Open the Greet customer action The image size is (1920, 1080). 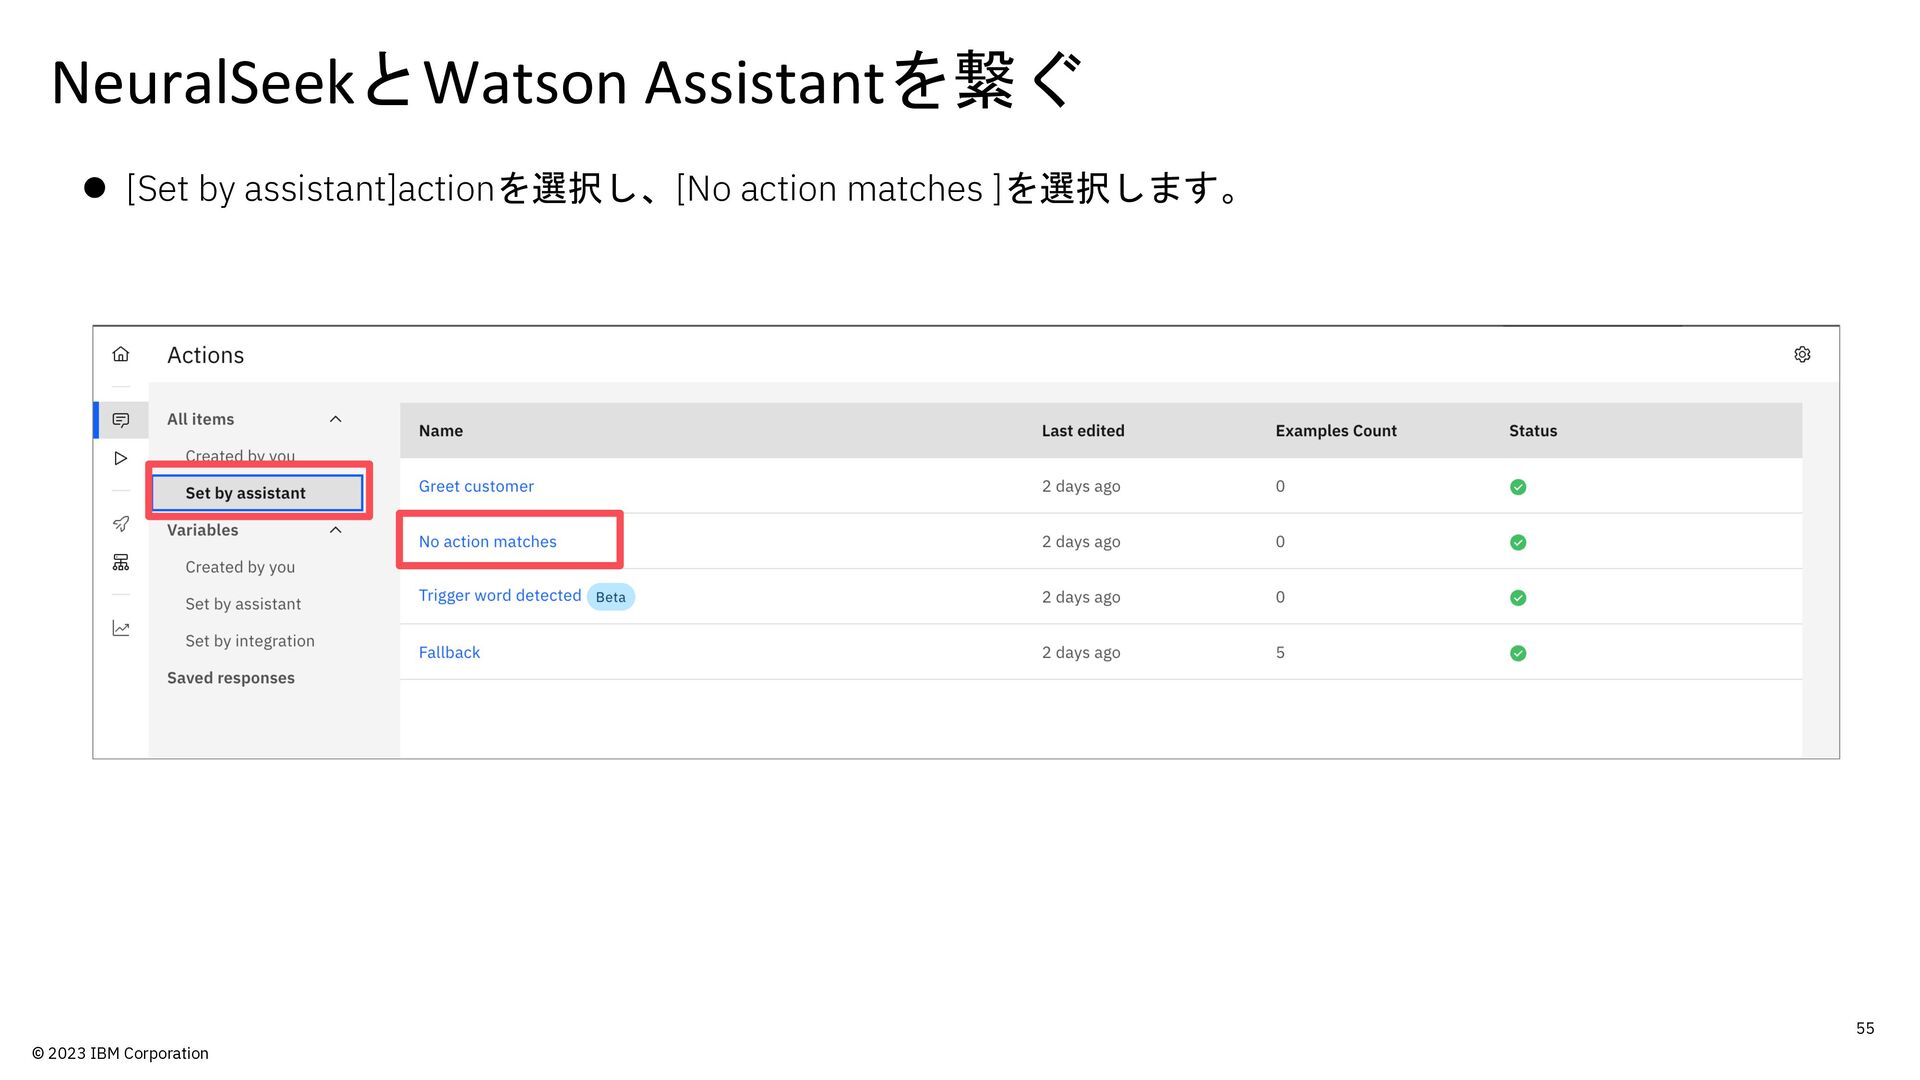pos(476,486)
